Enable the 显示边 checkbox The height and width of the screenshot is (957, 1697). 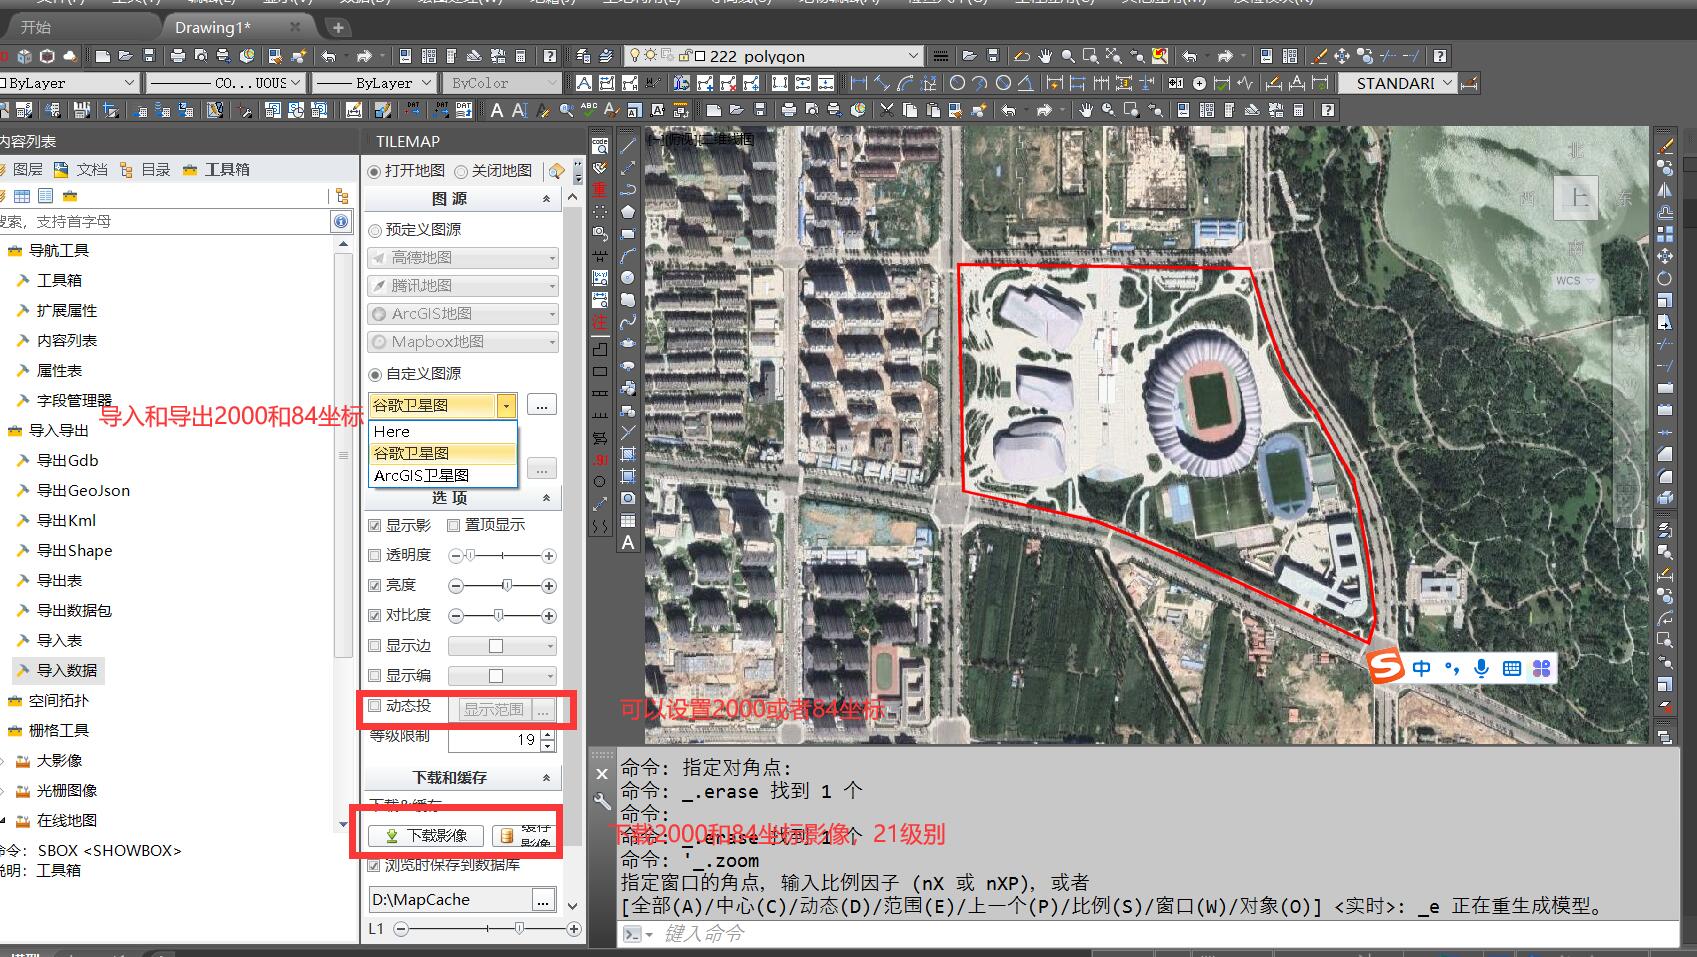point(375,646)
